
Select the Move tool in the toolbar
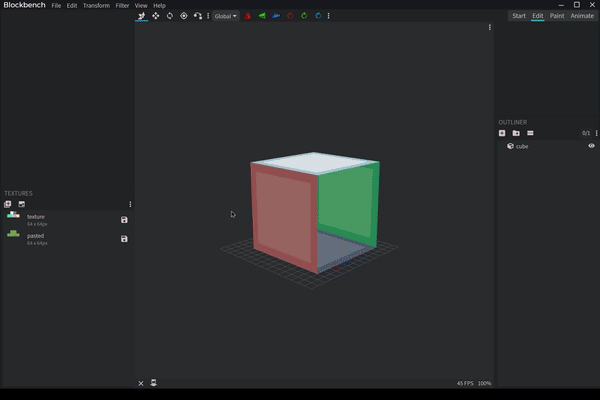pos(142,16)
